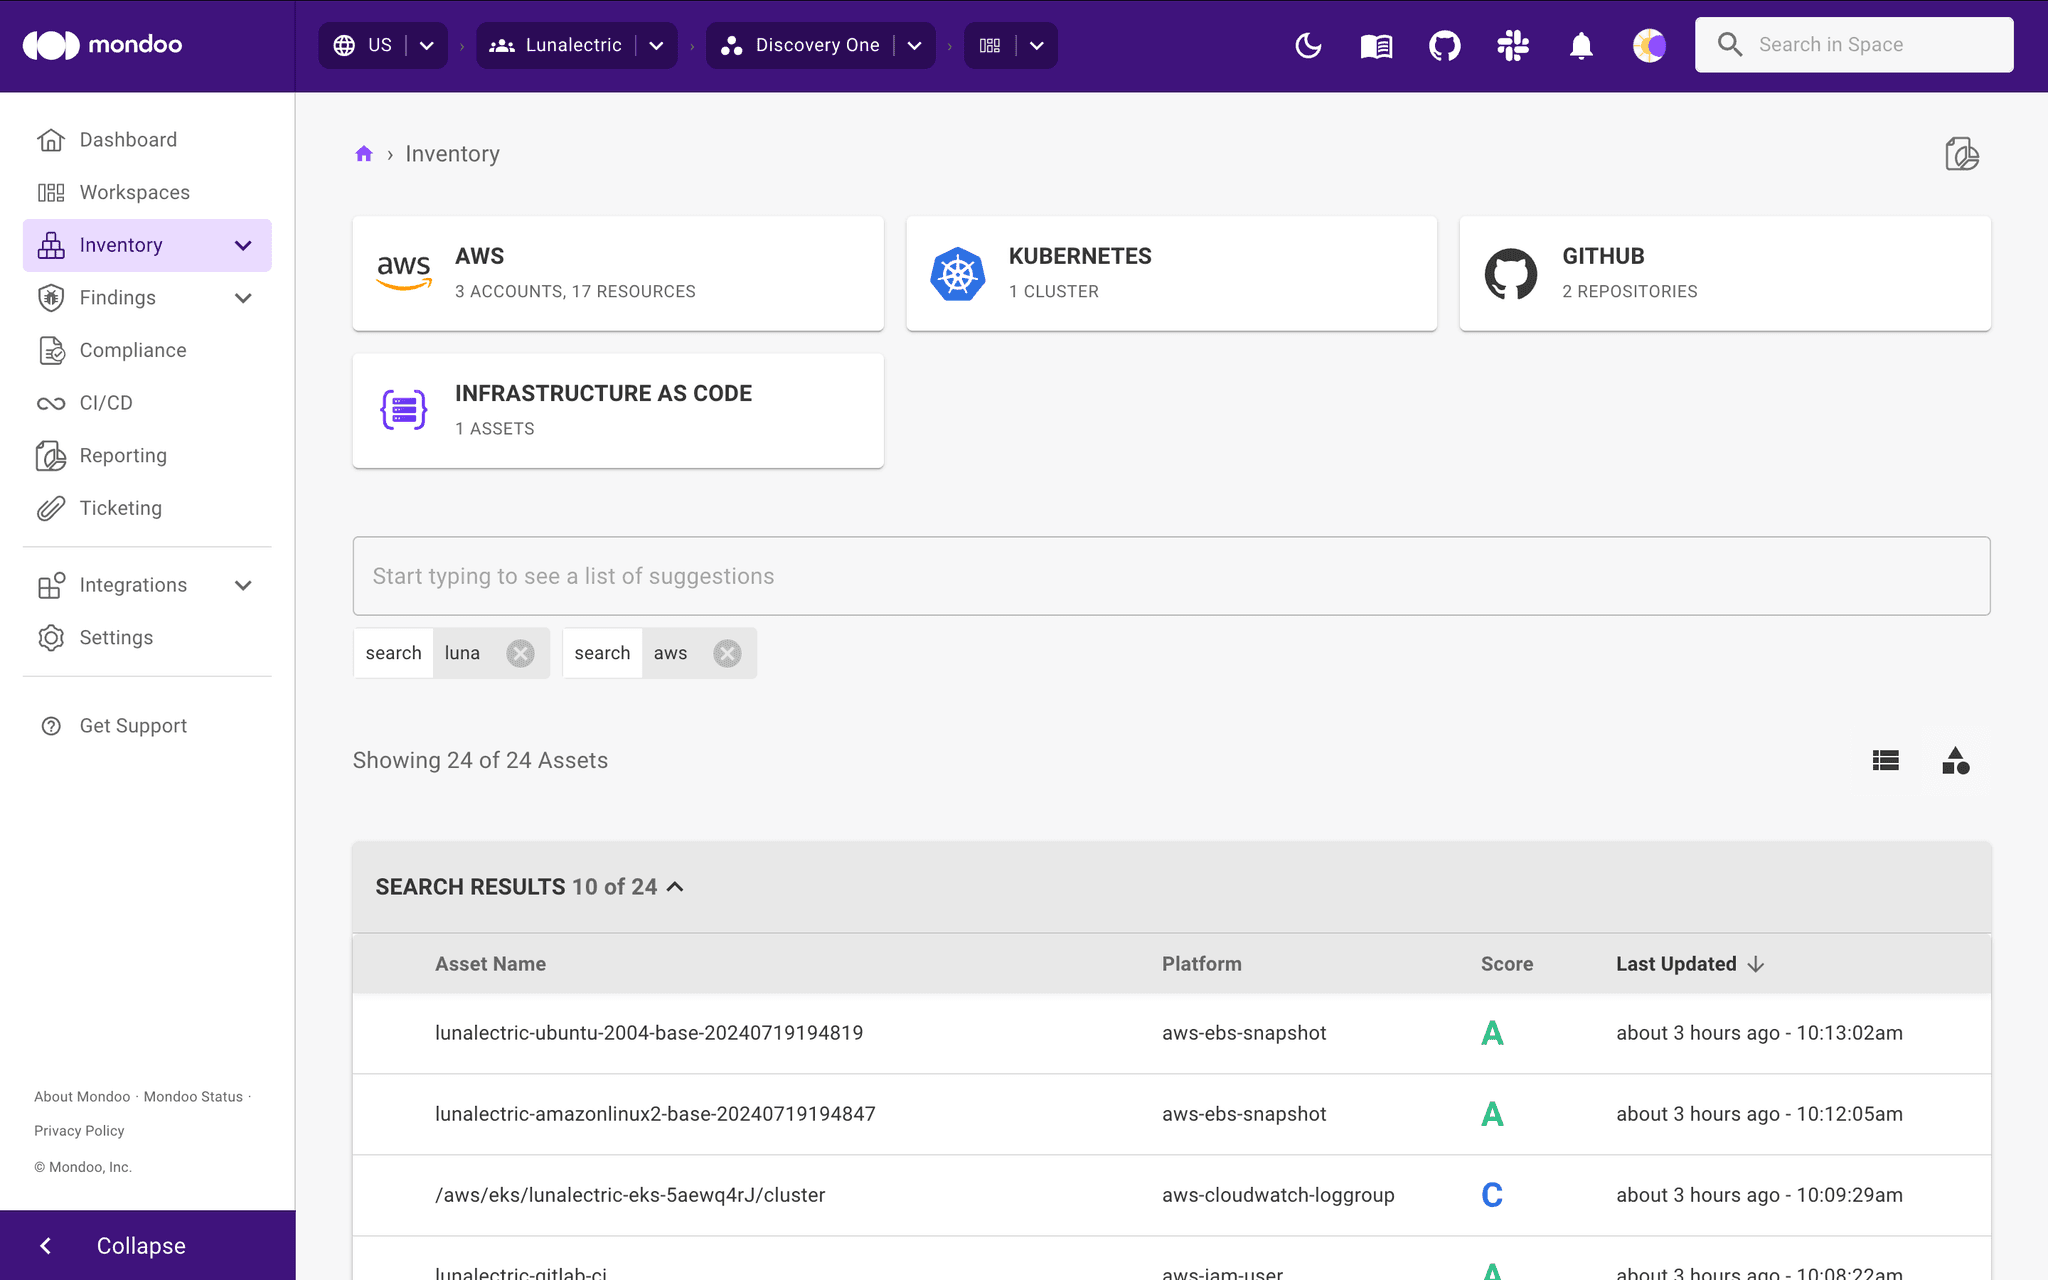
Task: Collapse the Search Results section
Action: [x=675, y=887]
